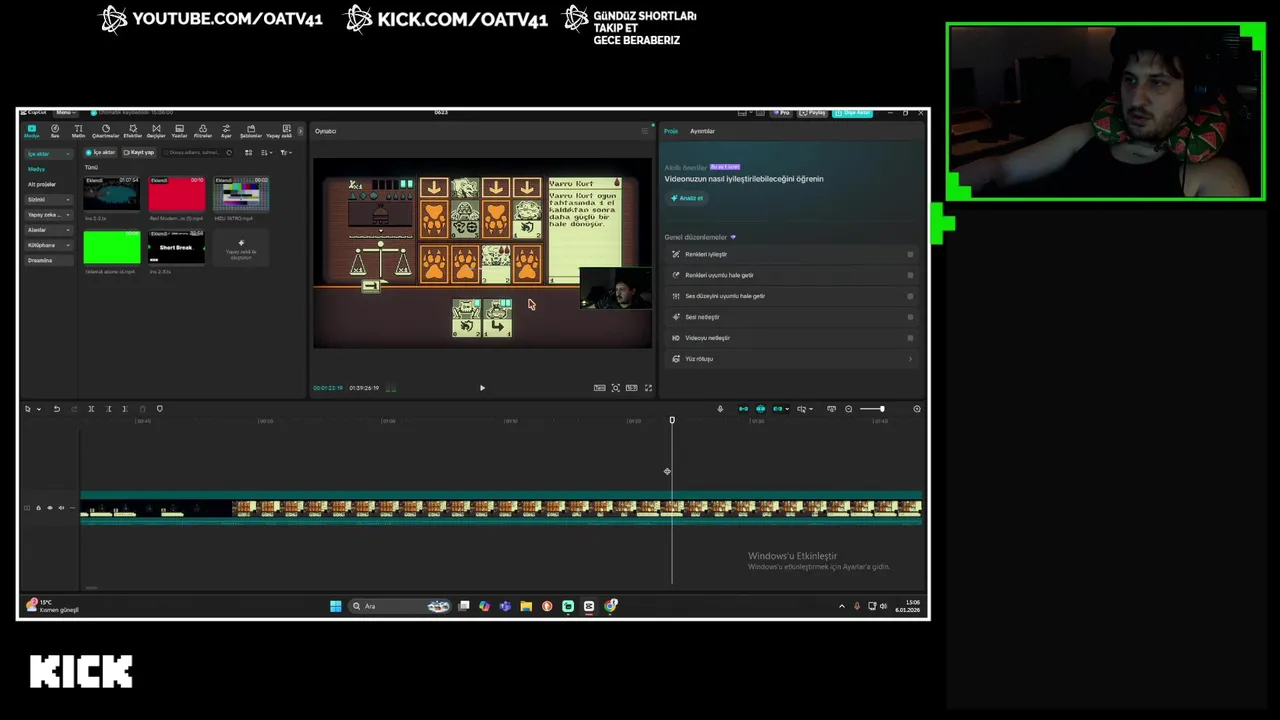Open the Efektler effects panel
The image size is (1280, 720).
point(132,131)
